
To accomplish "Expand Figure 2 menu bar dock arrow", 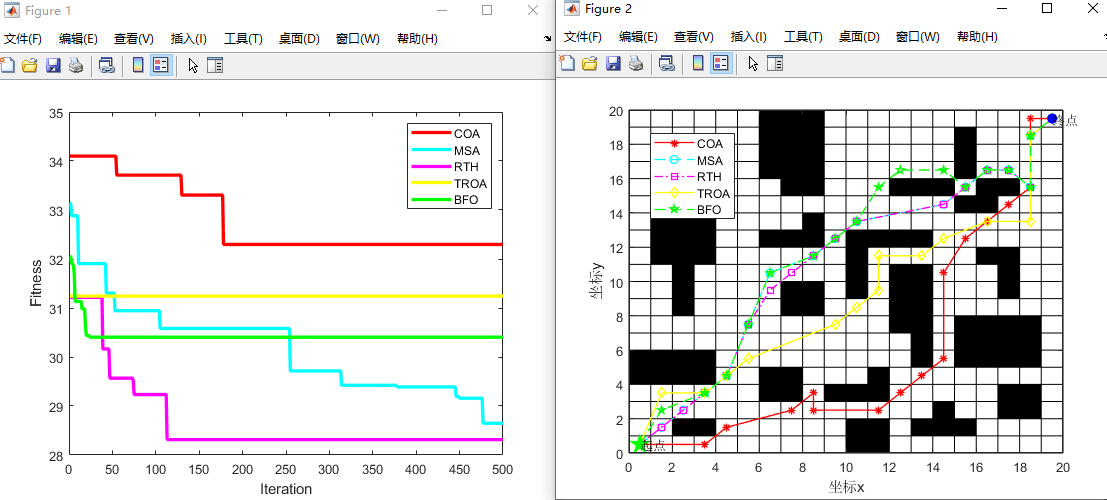I will point(1102,37).
